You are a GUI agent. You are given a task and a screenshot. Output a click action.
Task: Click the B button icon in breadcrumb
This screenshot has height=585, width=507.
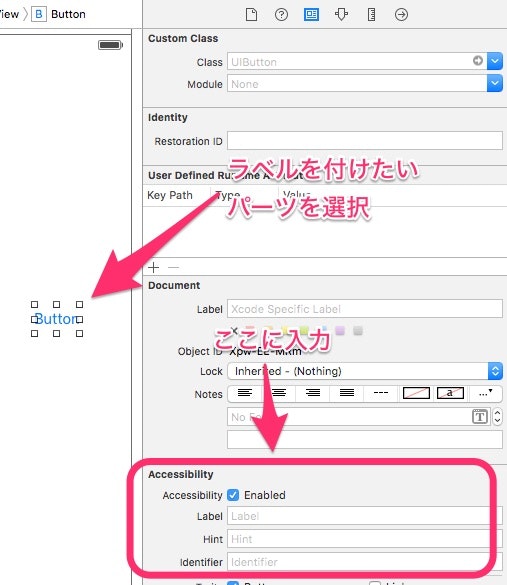(x=38, y=14)
